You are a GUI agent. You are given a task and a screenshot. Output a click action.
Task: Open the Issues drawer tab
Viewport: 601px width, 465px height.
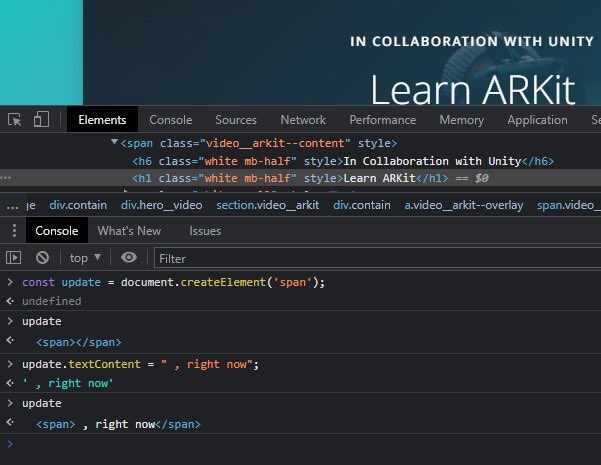pos(205,230)
